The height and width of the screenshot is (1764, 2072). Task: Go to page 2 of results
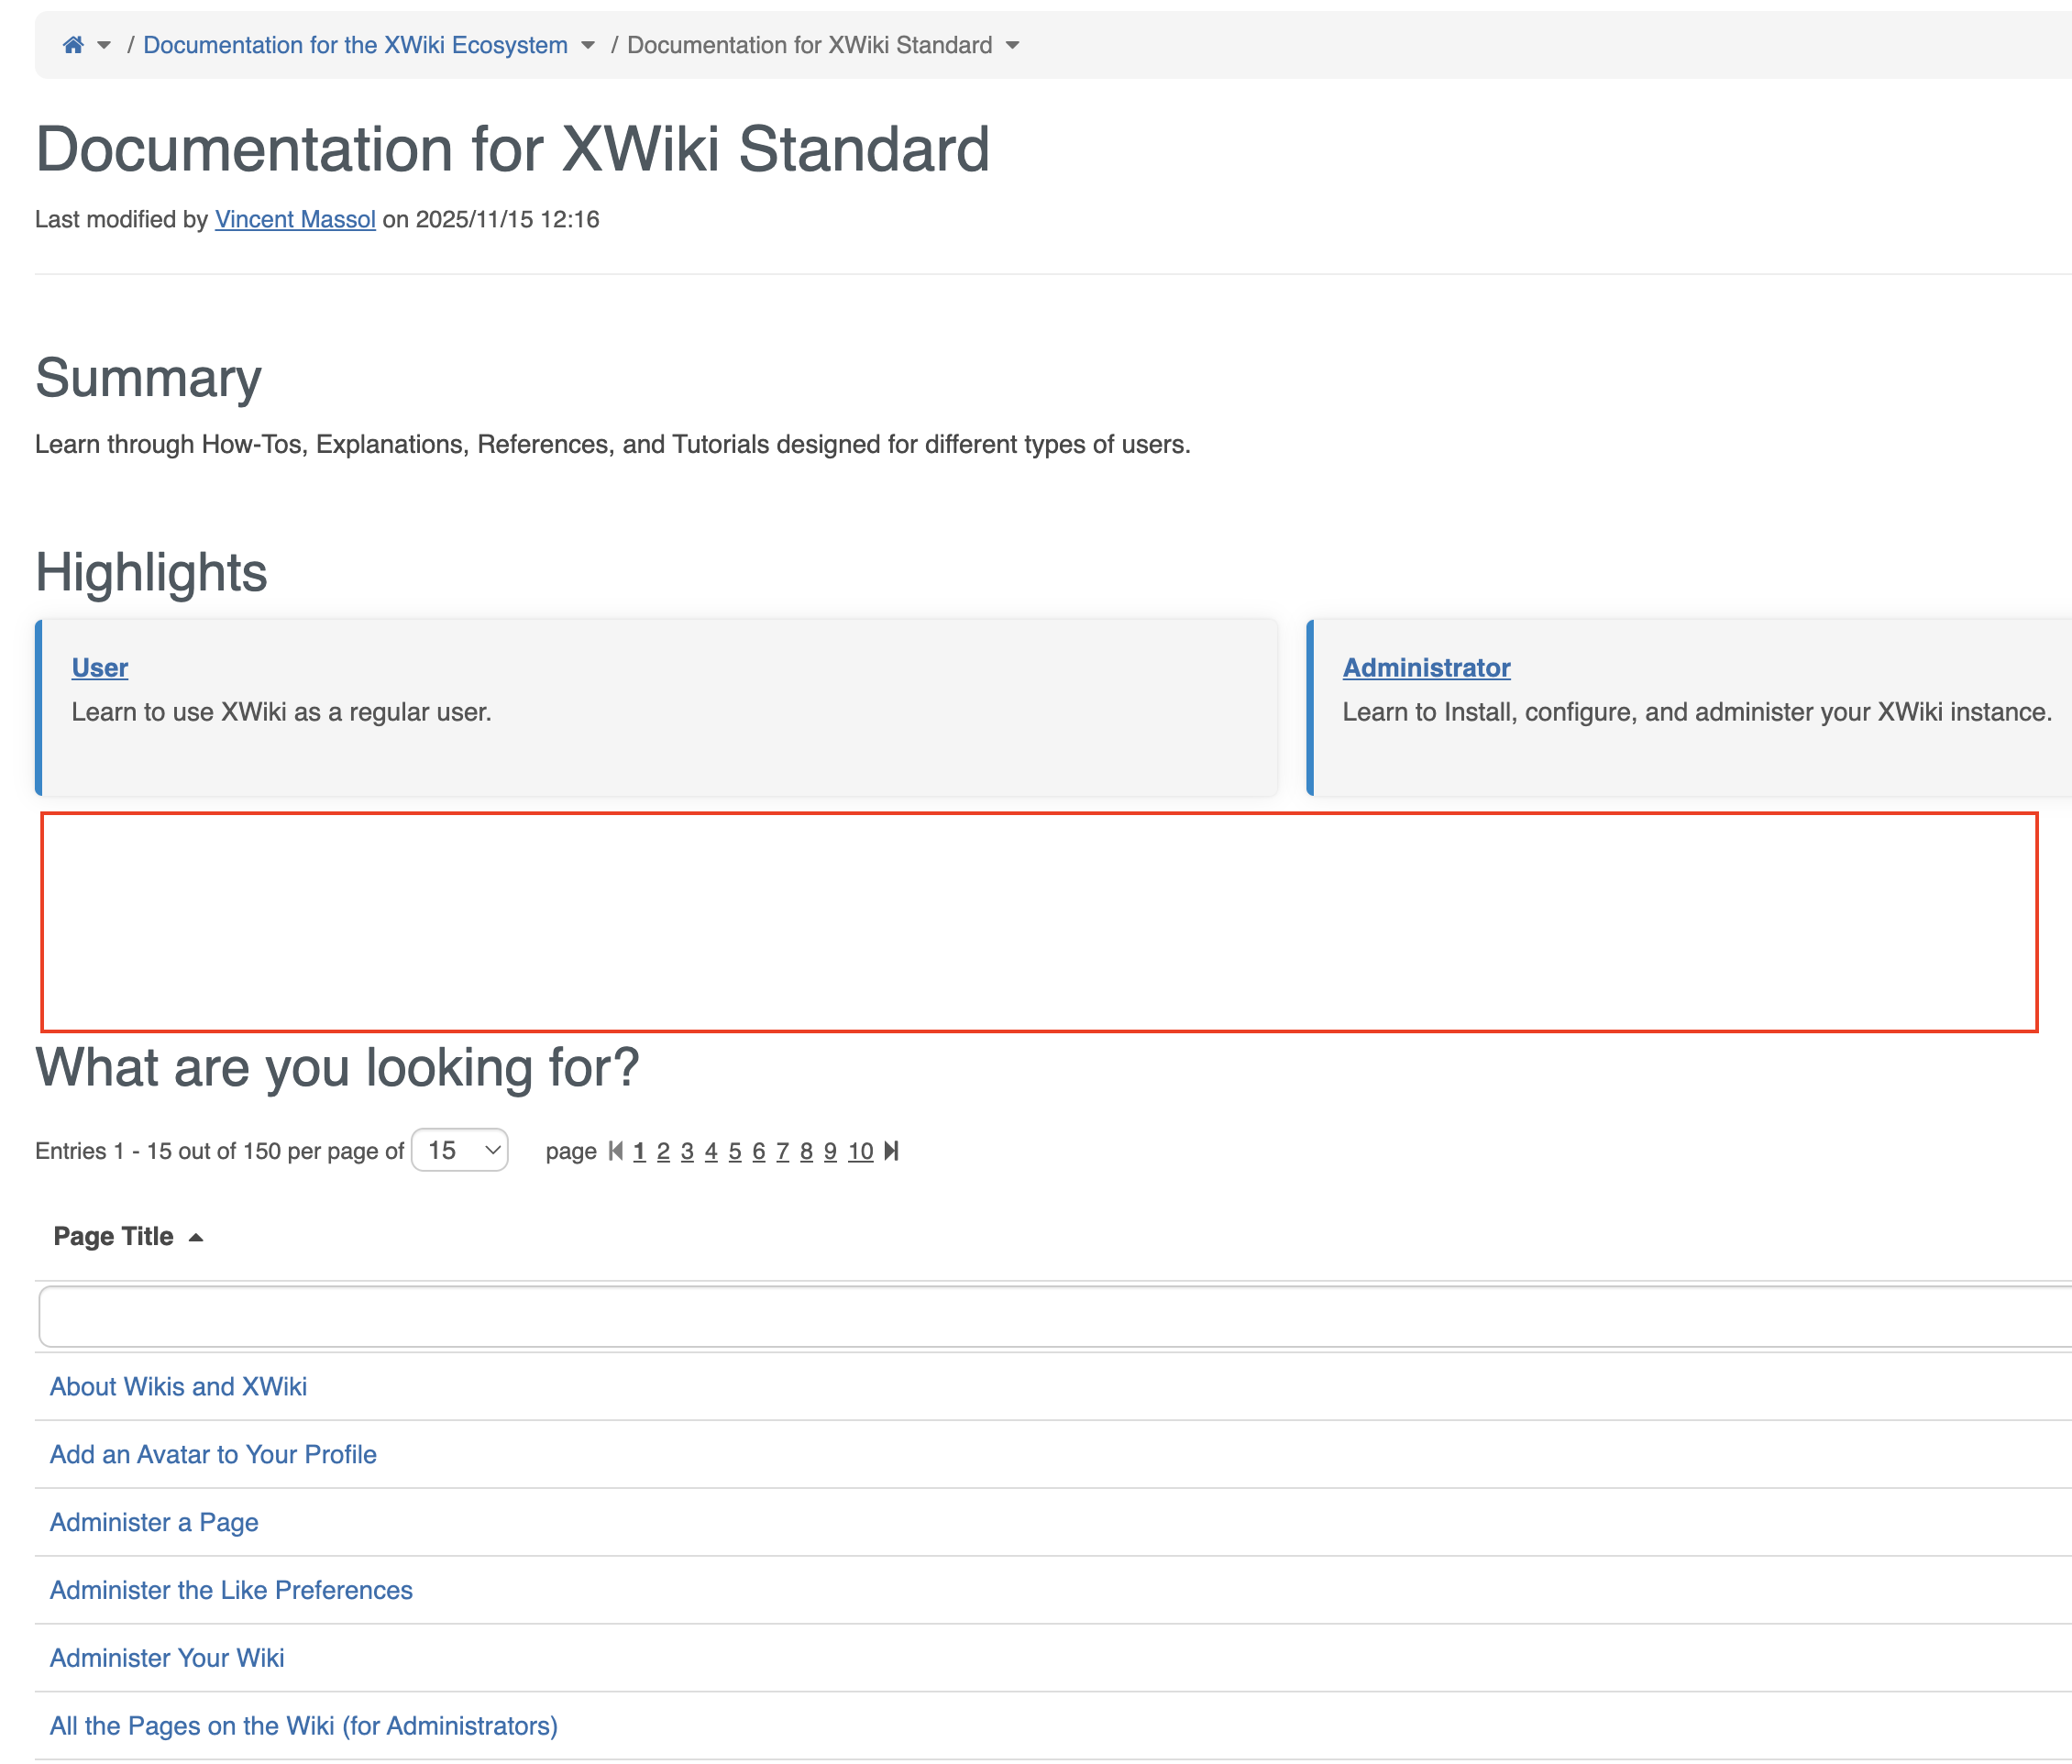[663, 1151]
